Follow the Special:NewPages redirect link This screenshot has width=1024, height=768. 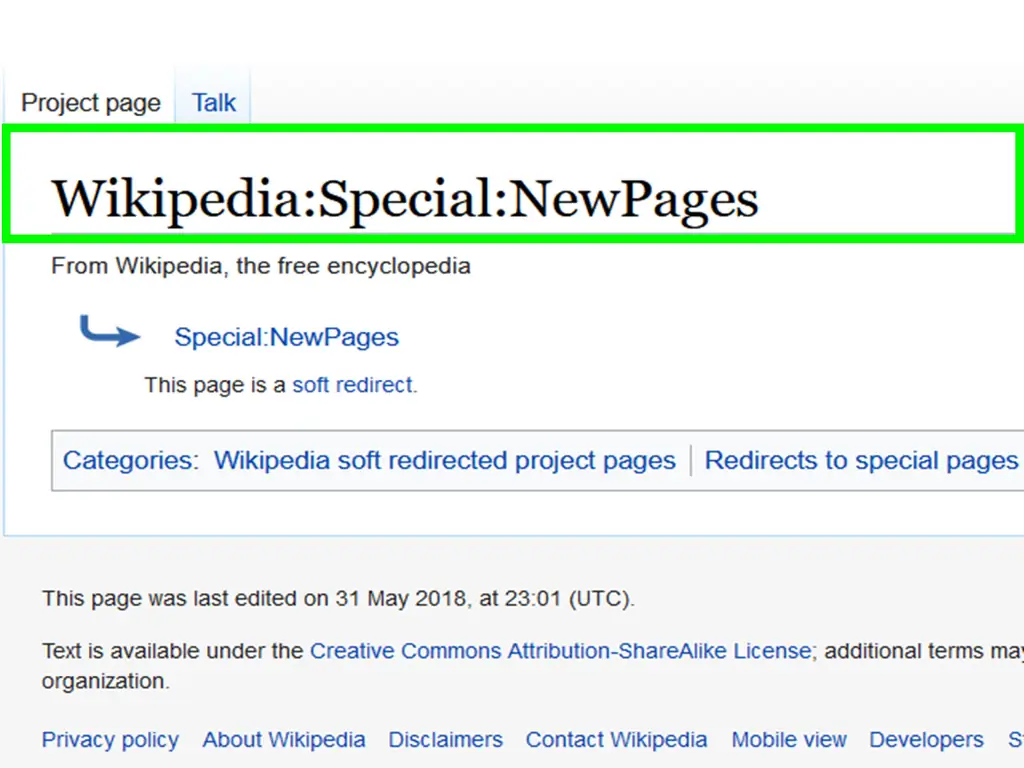286,337
